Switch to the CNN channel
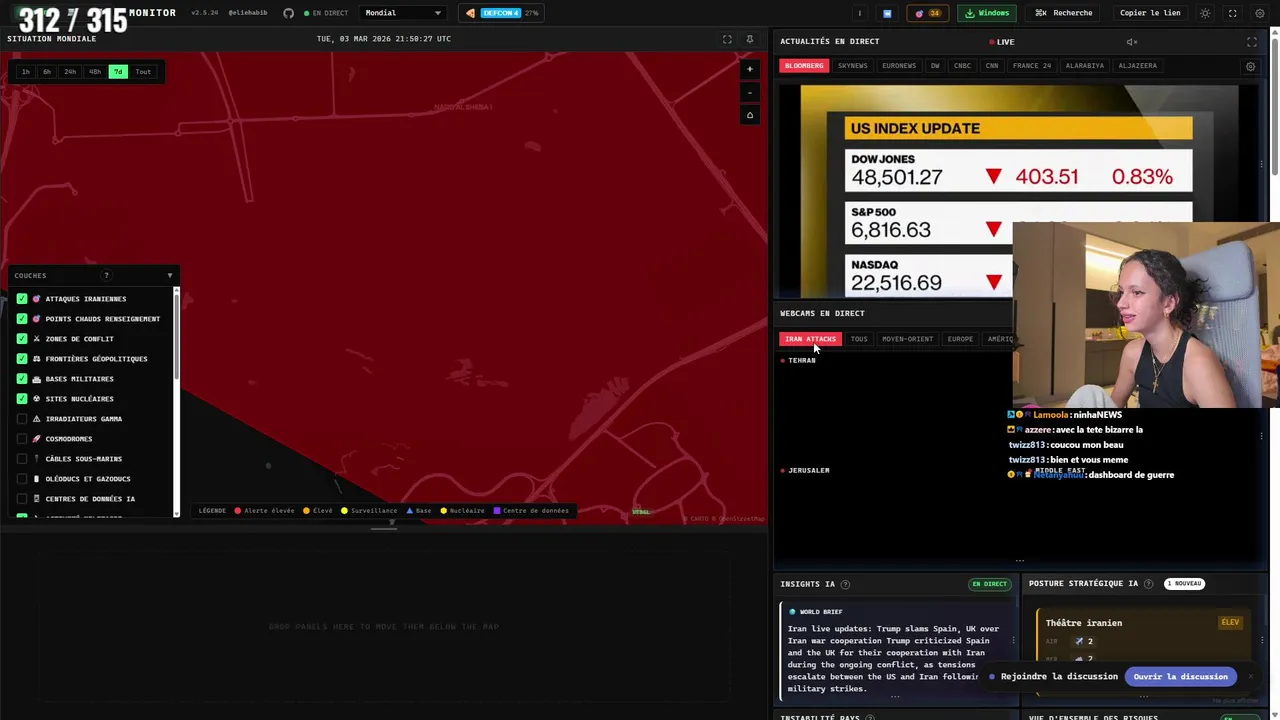The image size is (1280, 720). 992,66
